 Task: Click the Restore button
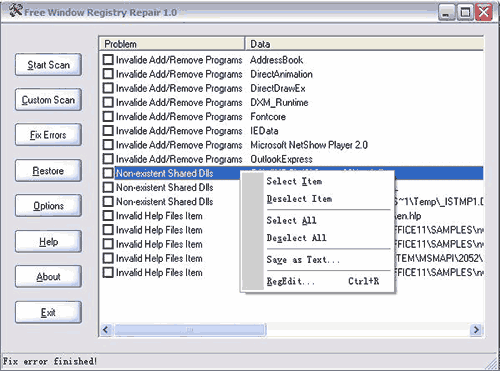[48, 171]
